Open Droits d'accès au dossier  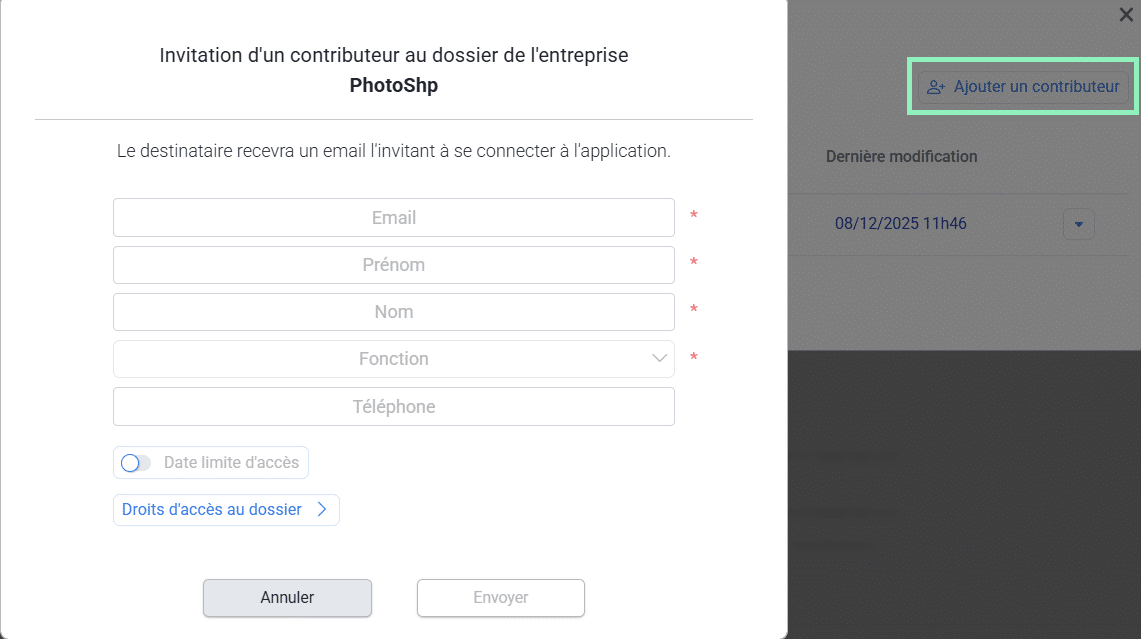212,510
